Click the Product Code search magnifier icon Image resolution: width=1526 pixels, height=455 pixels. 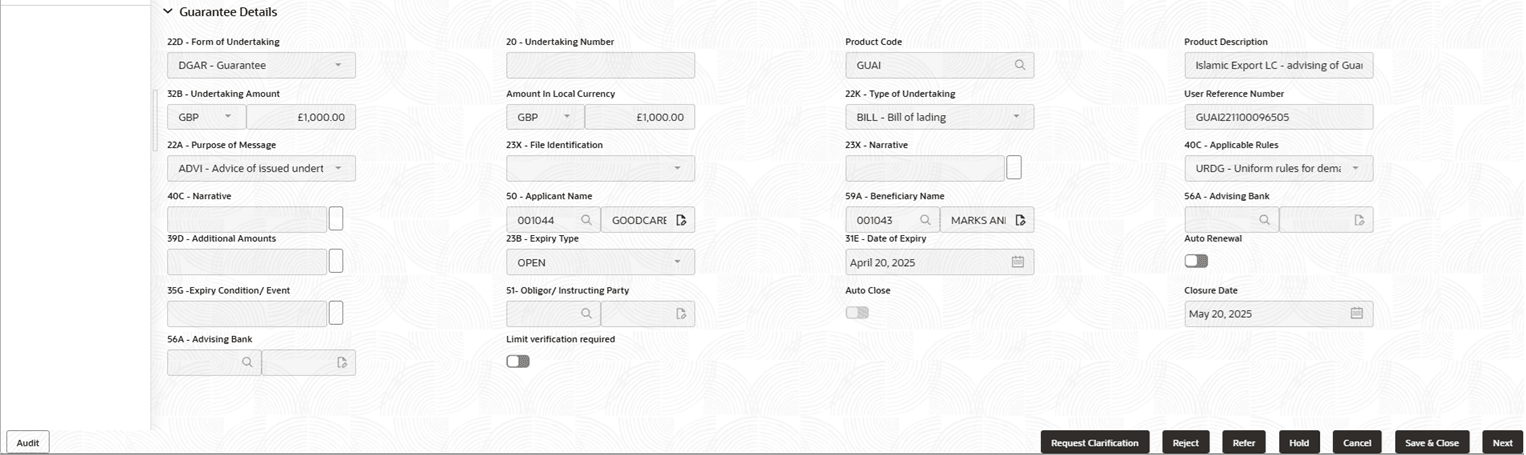1020,65
